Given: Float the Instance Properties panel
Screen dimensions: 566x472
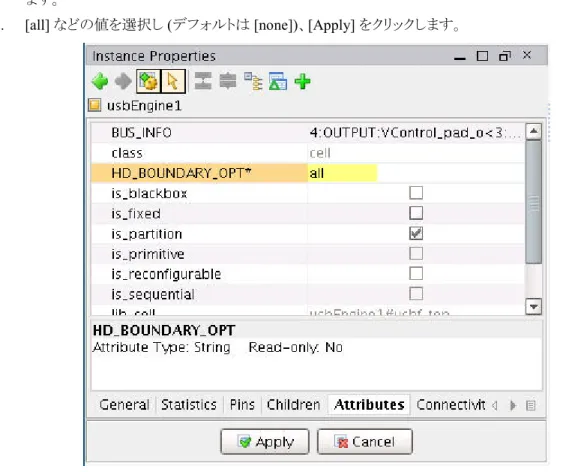Looking at the screenshot, I should click(505, 56).
